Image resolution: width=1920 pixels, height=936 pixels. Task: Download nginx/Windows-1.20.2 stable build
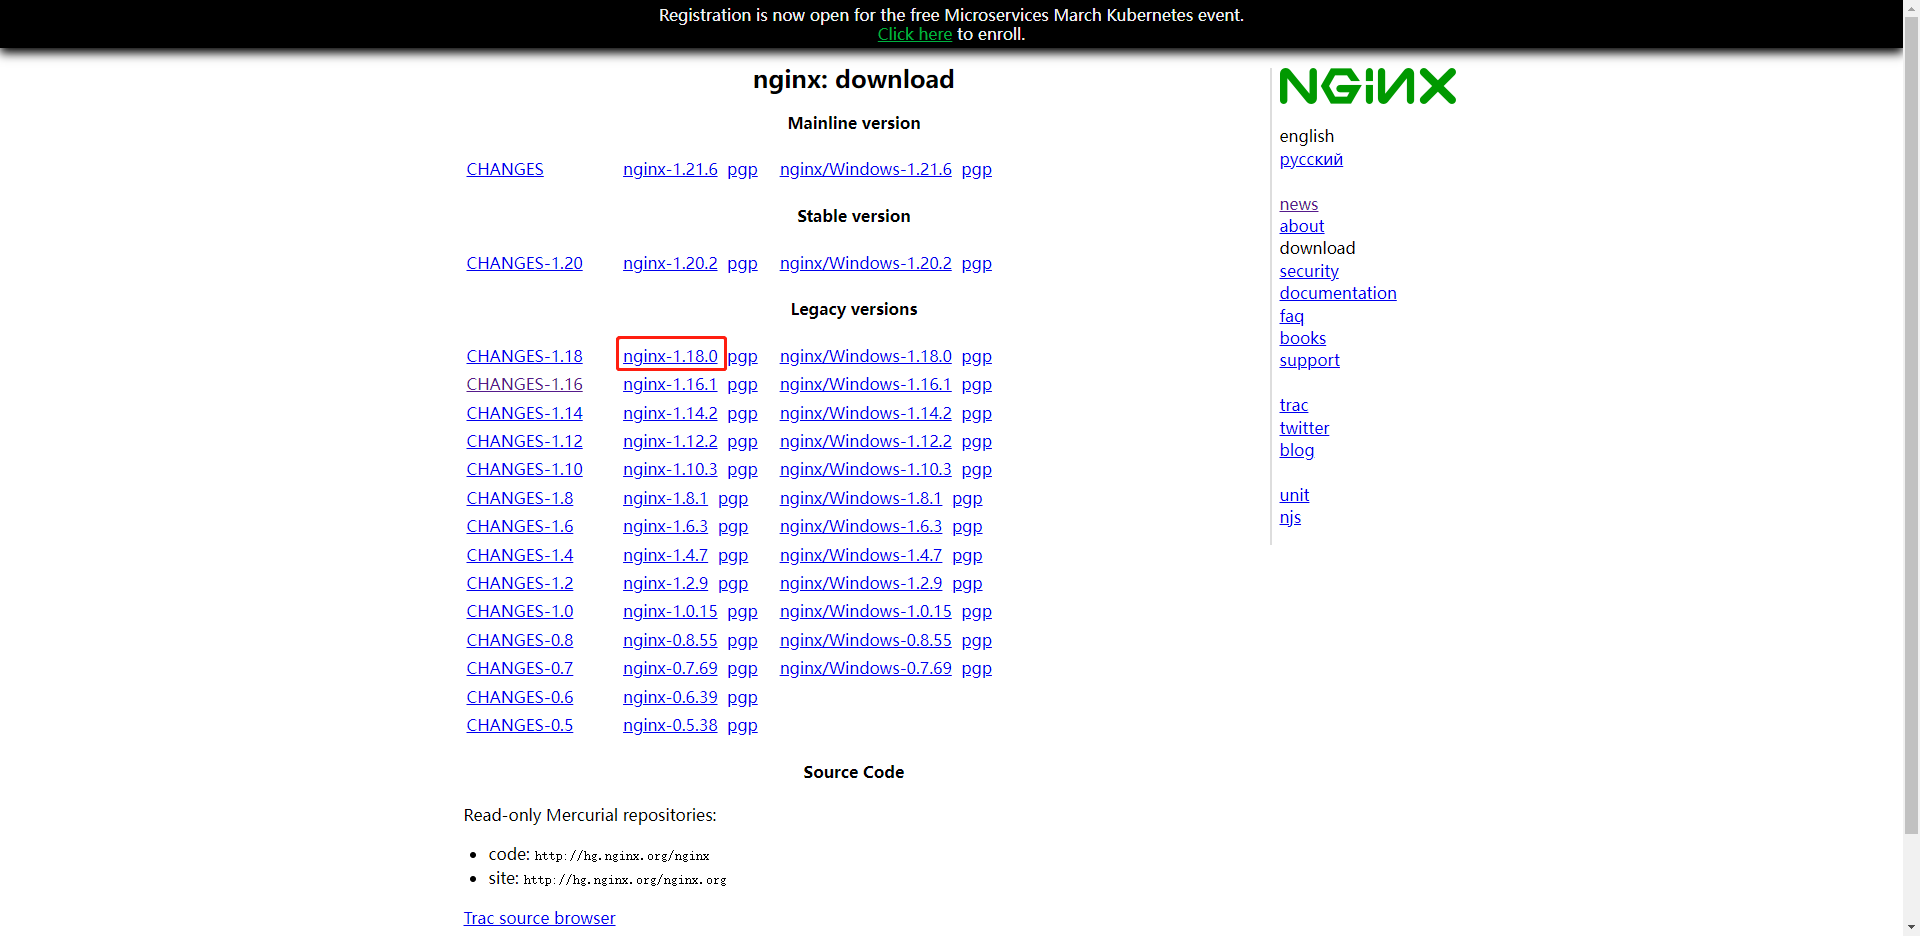(866, 263)
